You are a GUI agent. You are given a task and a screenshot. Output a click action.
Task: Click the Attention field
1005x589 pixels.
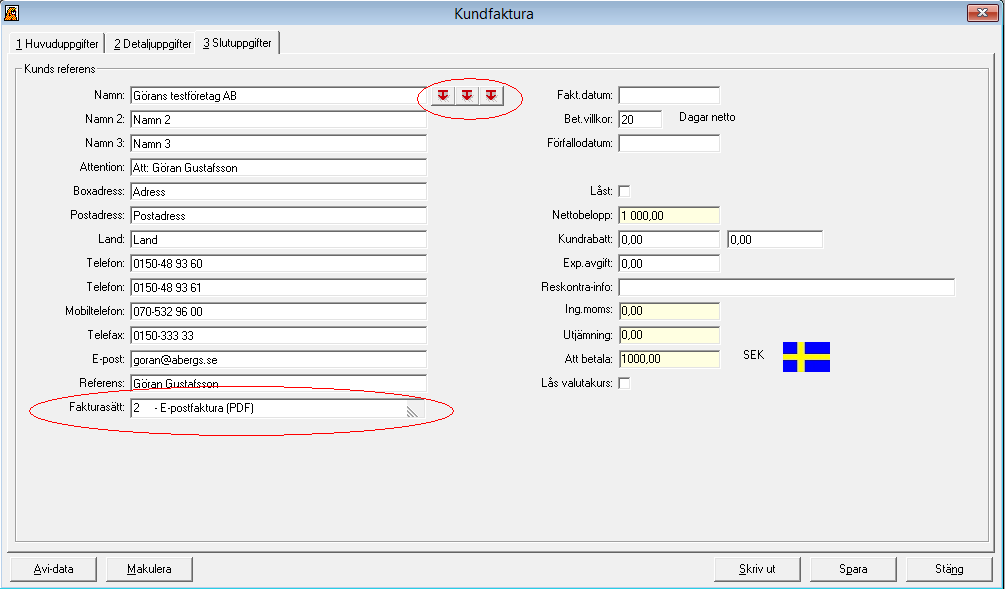[x=278, y=167]
